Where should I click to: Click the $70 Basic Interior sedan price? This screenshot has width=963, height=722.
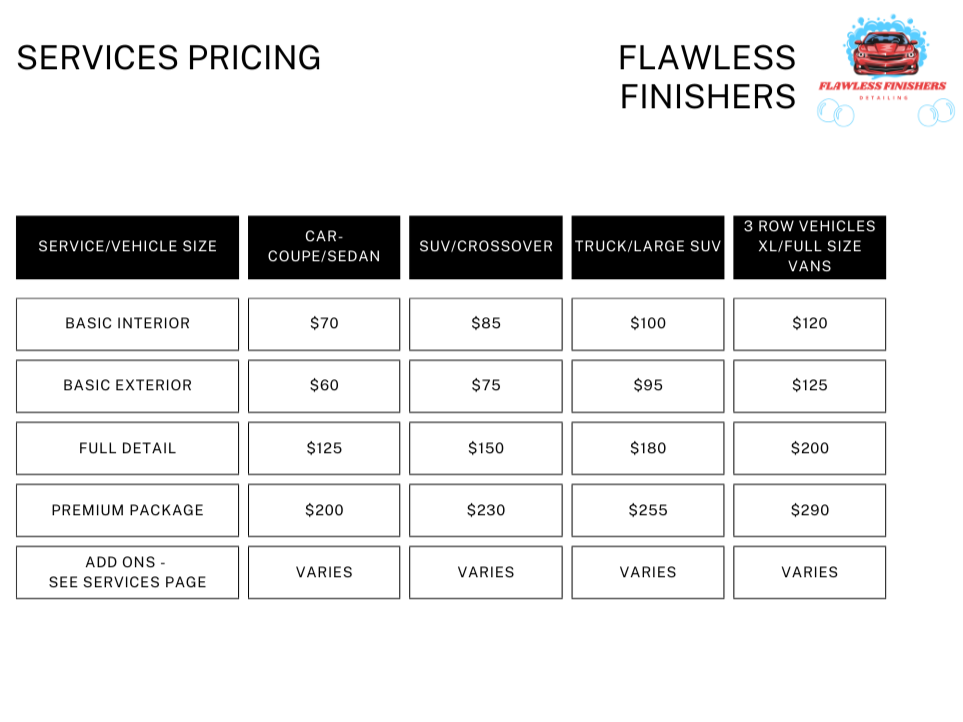(324, 324)
